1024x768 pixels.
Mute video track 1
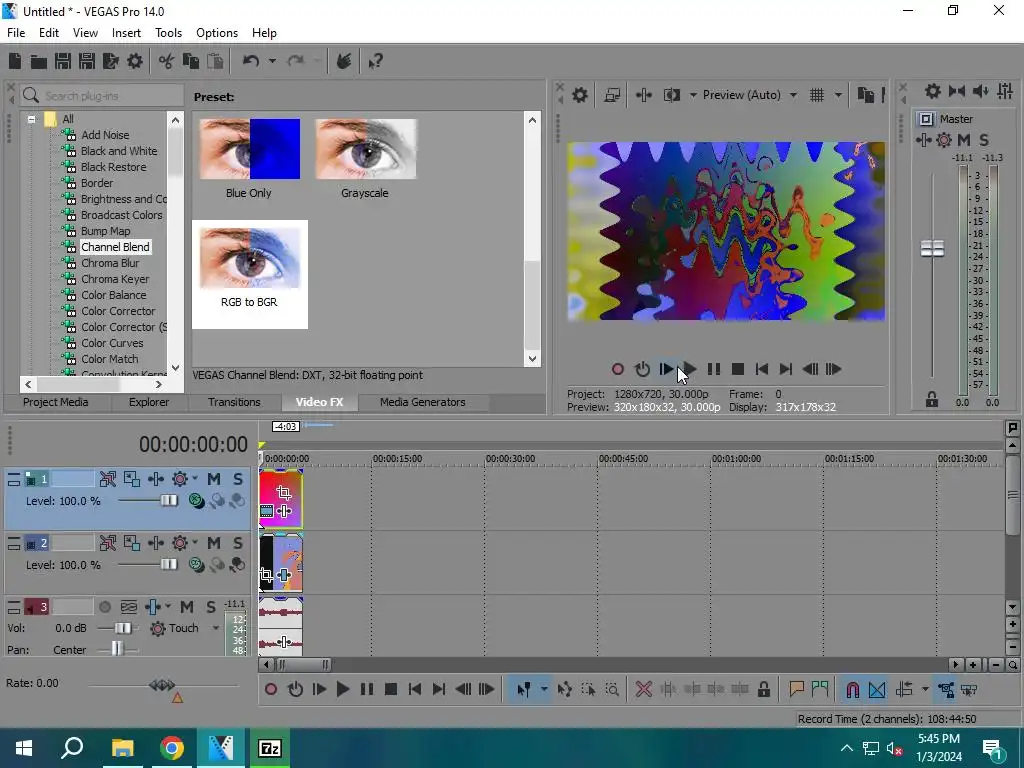pos(214,479)
